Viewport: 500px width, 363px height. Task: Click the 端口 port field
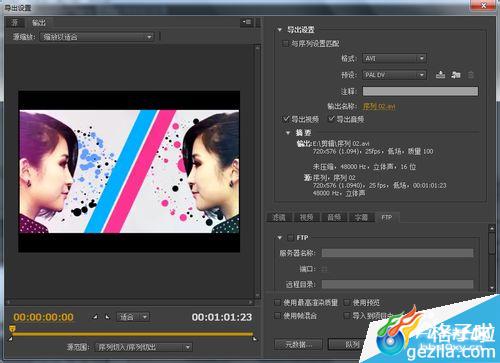click(325, 269)
